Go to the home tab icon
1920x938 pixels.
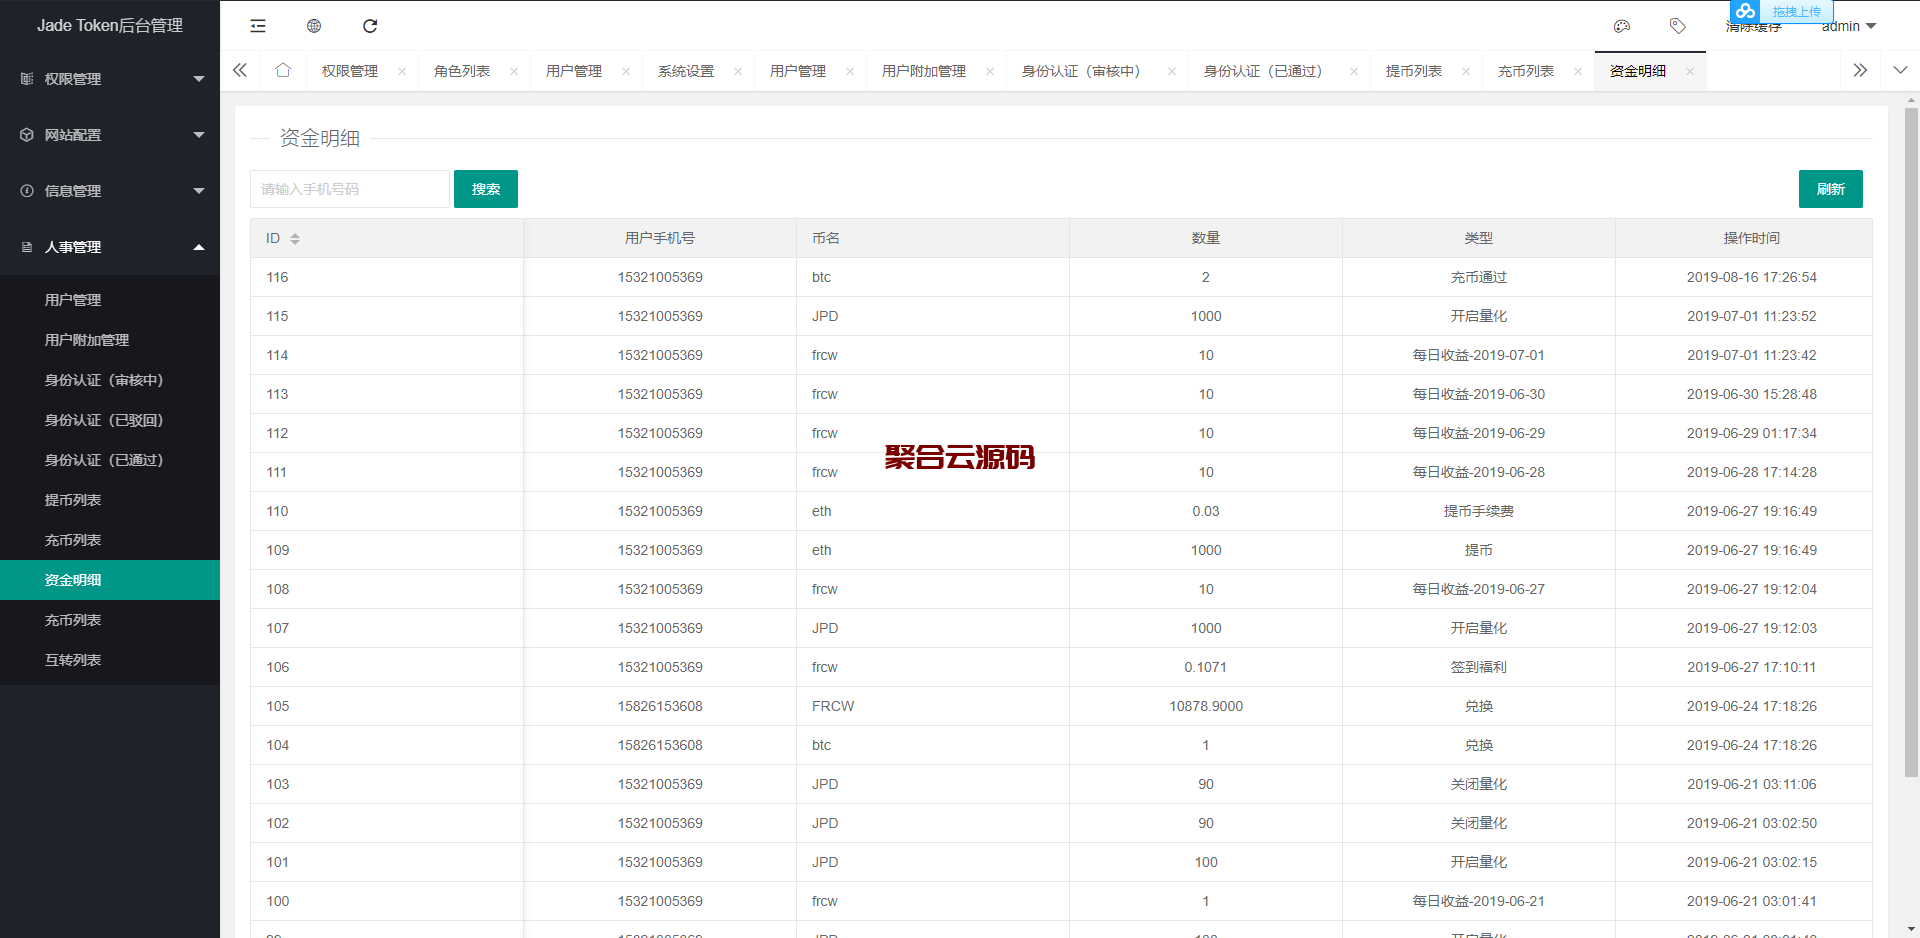[283, 71]
